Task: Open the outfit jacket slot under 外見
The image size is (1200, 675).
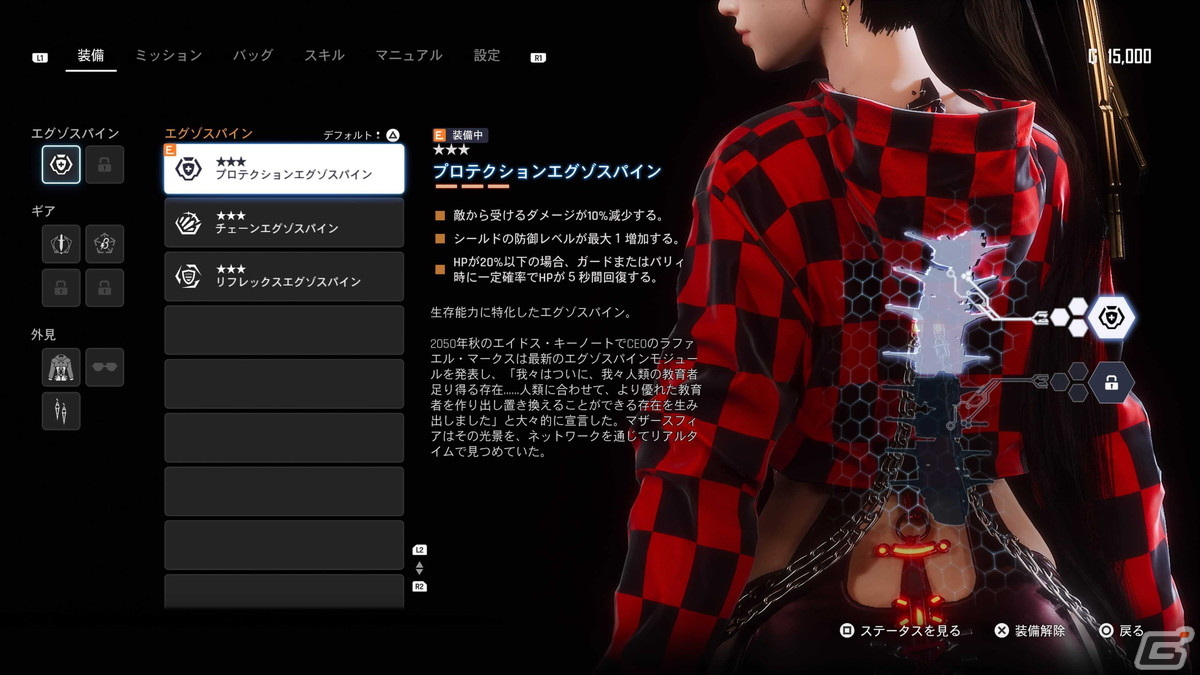Action: (x=61, y=367)
